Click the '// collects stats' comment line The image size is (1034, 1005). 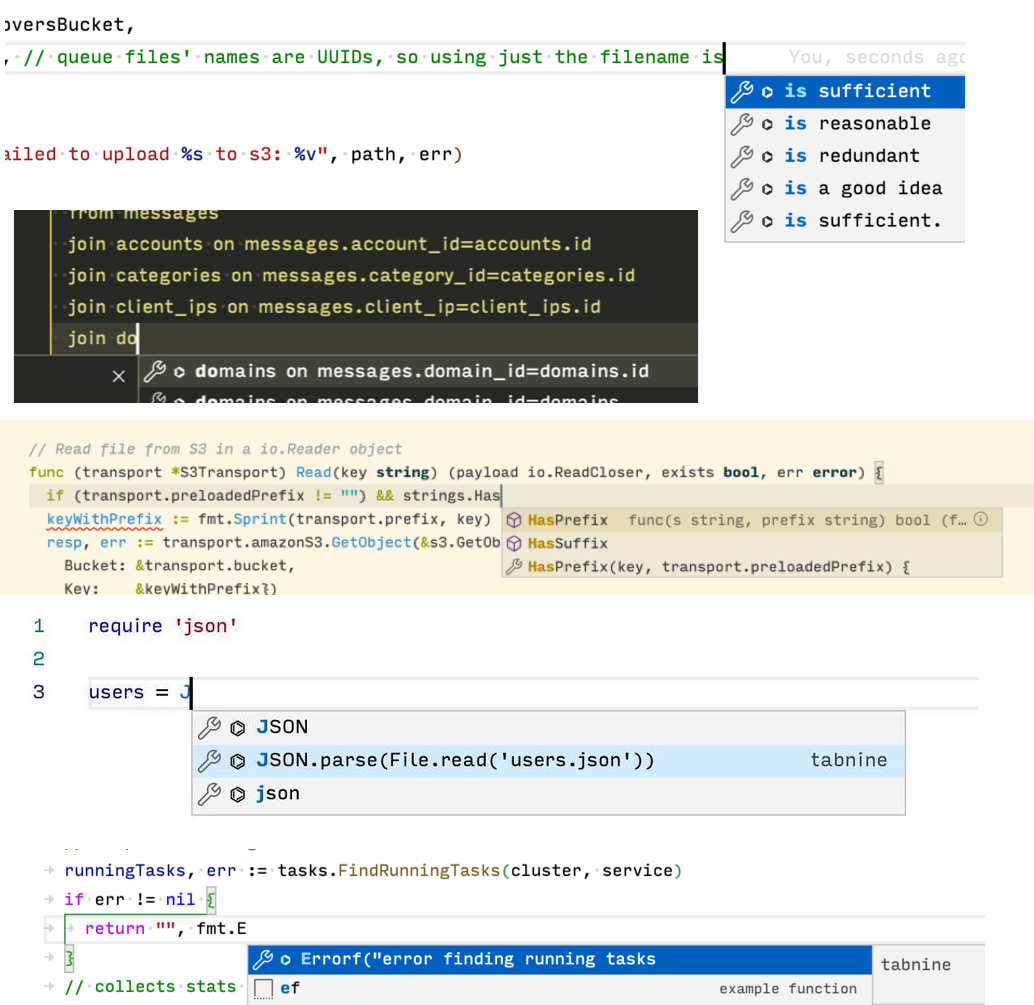[150, 987]
